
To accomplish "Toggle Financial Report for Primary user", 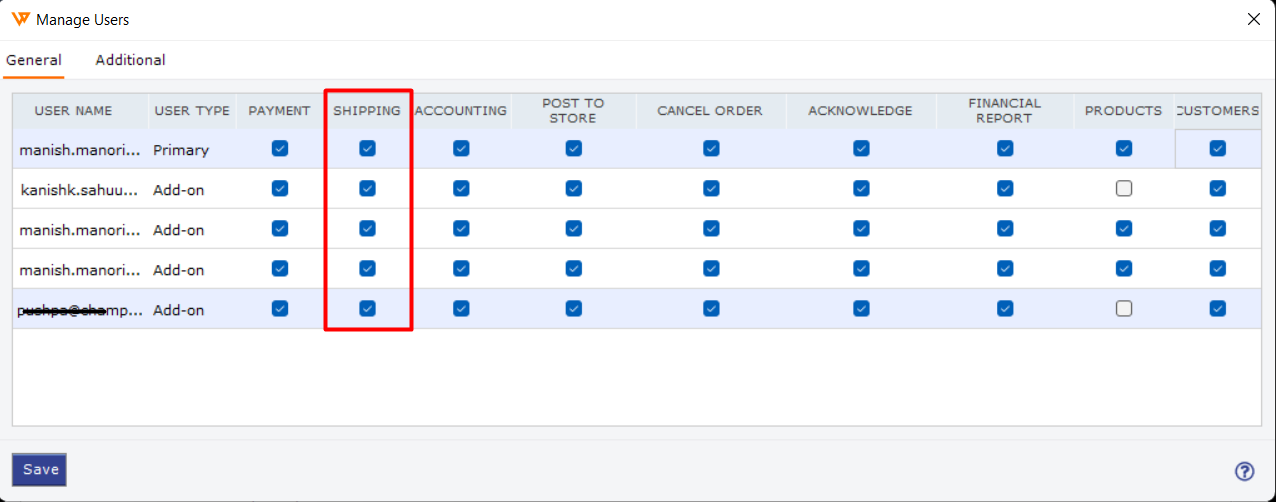I will pos(1005,148).
